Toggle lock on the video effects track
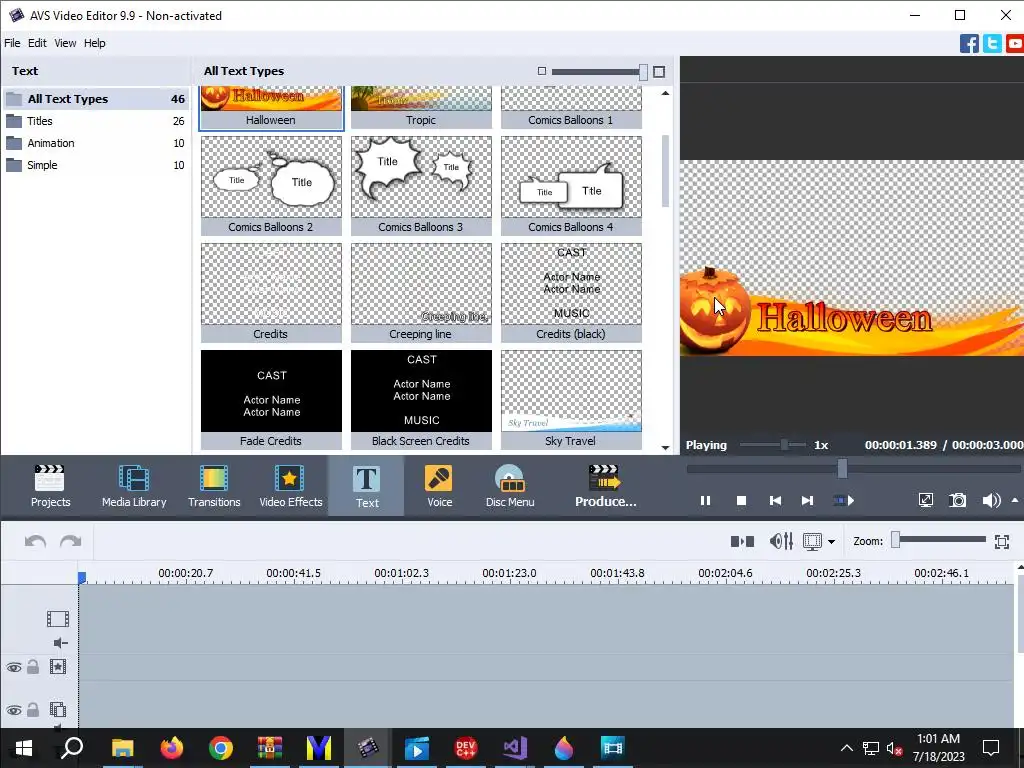Image resolution: width=1024 pixels, height=768 pixels. click(x=33, y=667)
